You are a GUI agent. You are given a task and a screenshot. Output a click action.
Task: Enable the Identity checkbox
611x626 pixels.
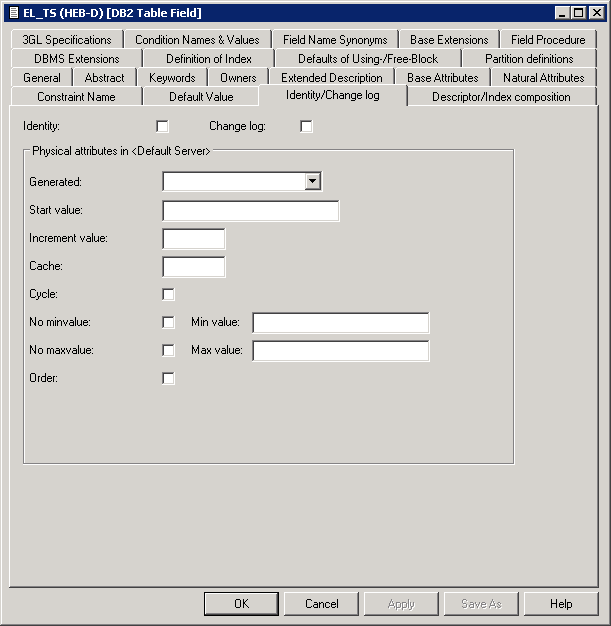[x=163, y=126]
